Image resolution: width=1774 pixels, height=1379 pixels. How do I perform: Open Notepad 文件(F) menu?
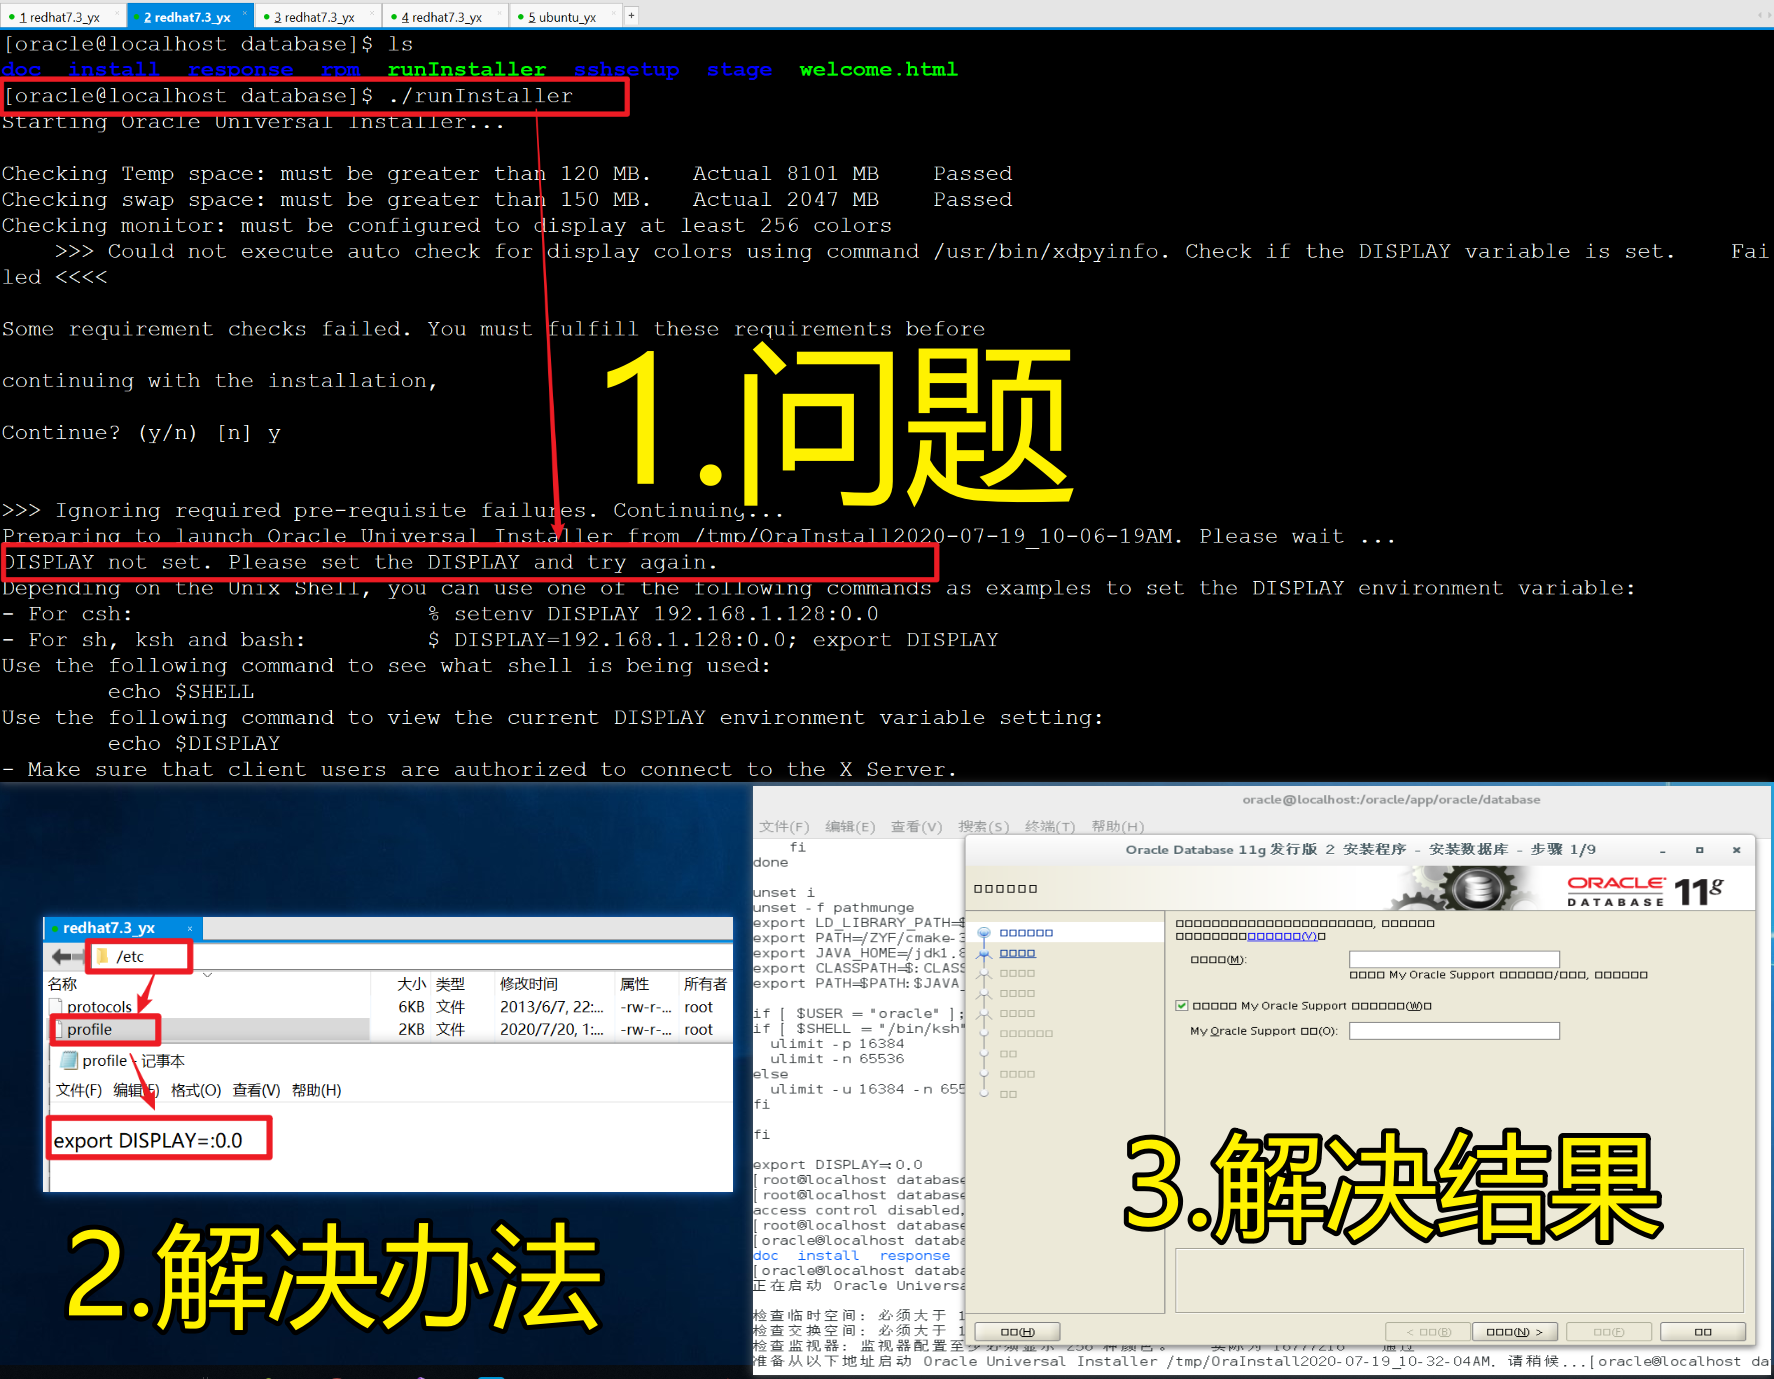click(x=78, y=1090)
